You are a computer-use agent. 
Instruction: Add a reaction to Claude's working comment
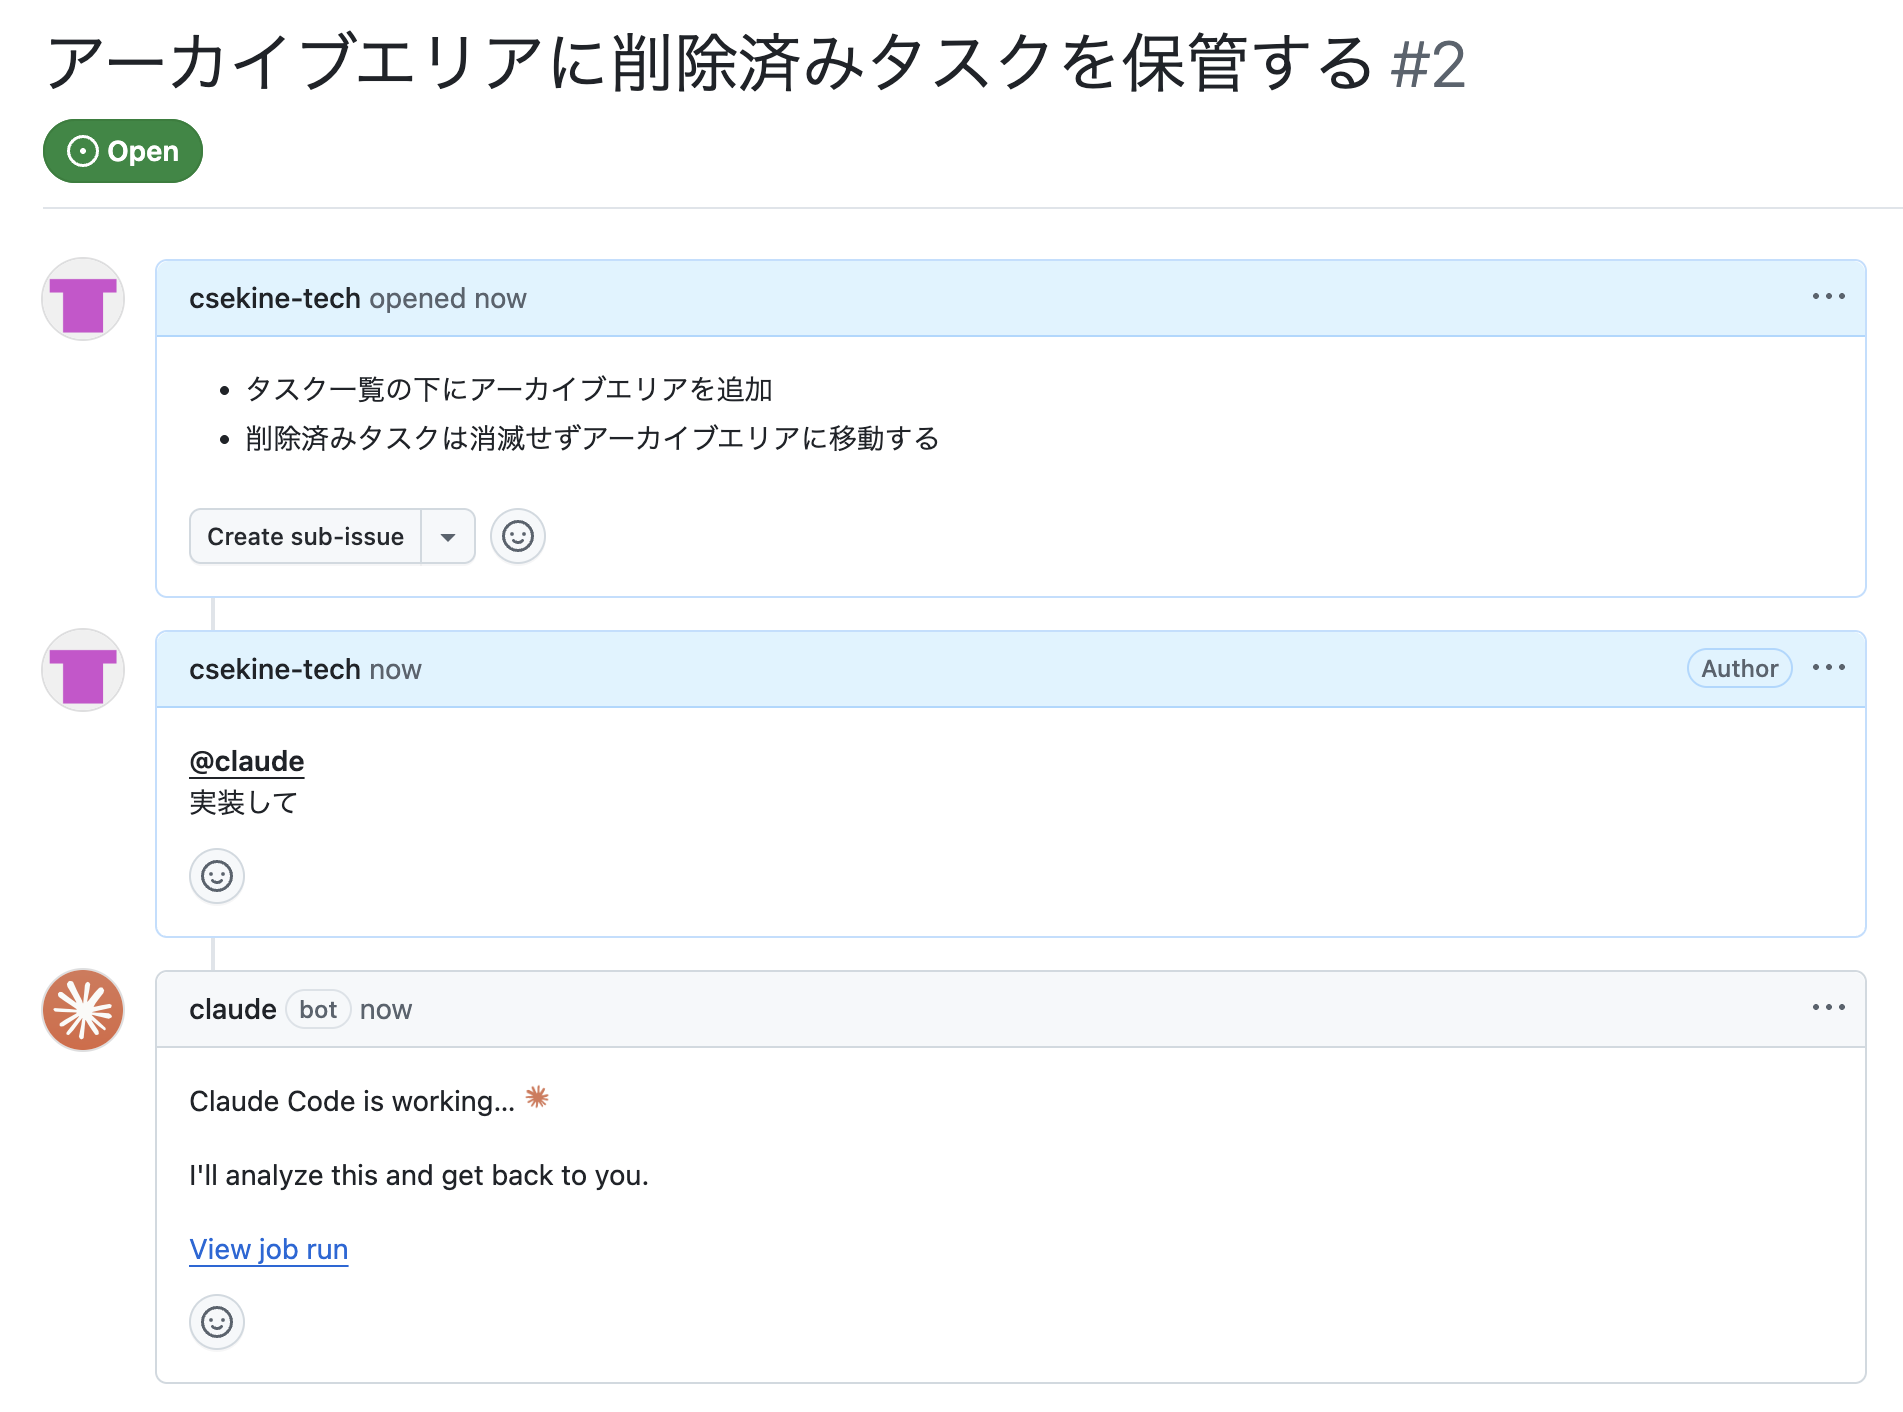(216, 1322)
